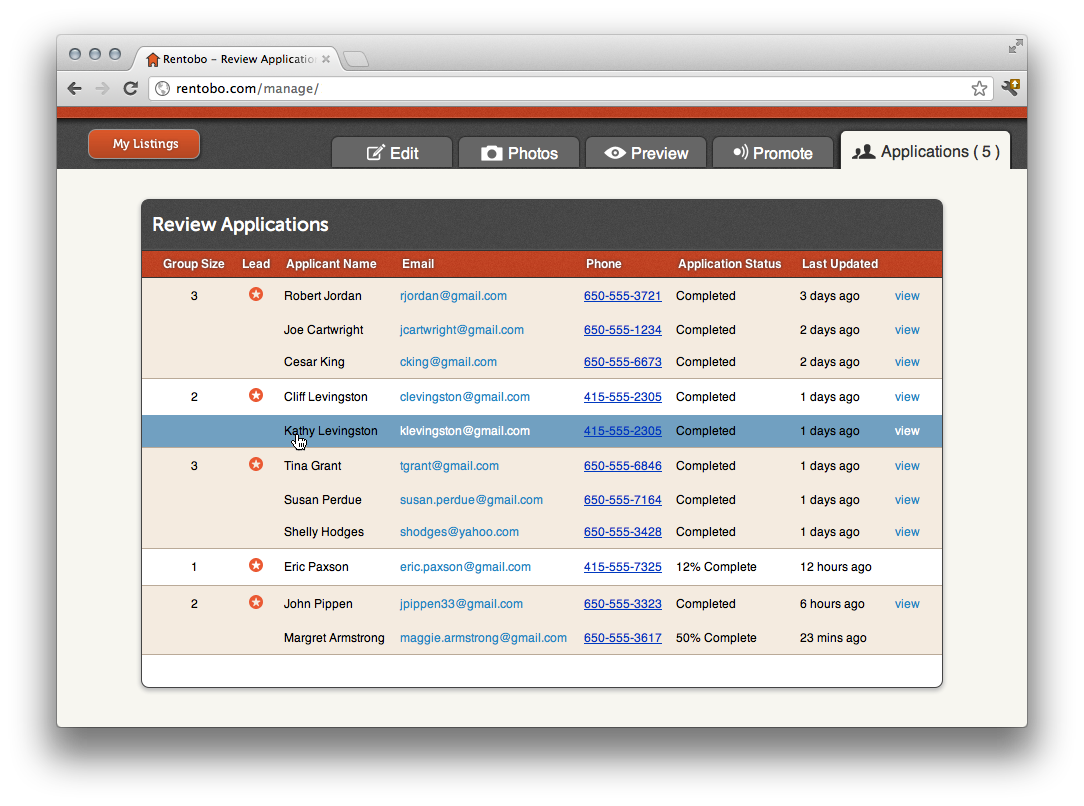Email eric.paxson@gmail.com
Viewport: 1084px width, 806px height.
pos(465,567)
